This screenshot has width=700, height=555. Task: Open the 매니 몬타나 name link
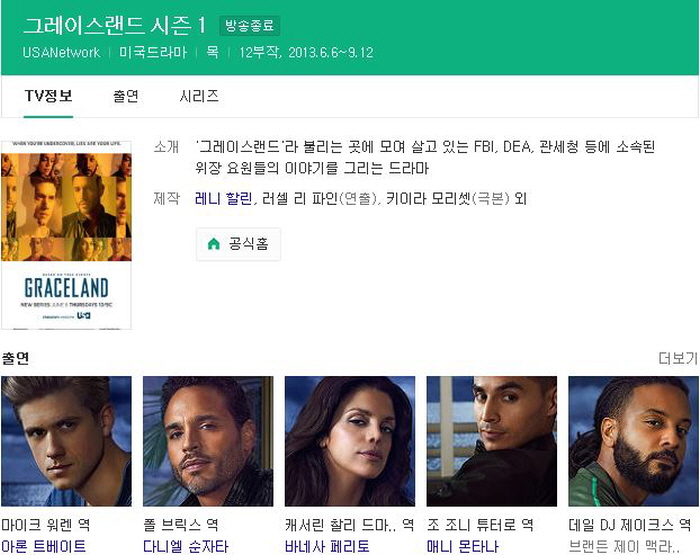[462, 546]
